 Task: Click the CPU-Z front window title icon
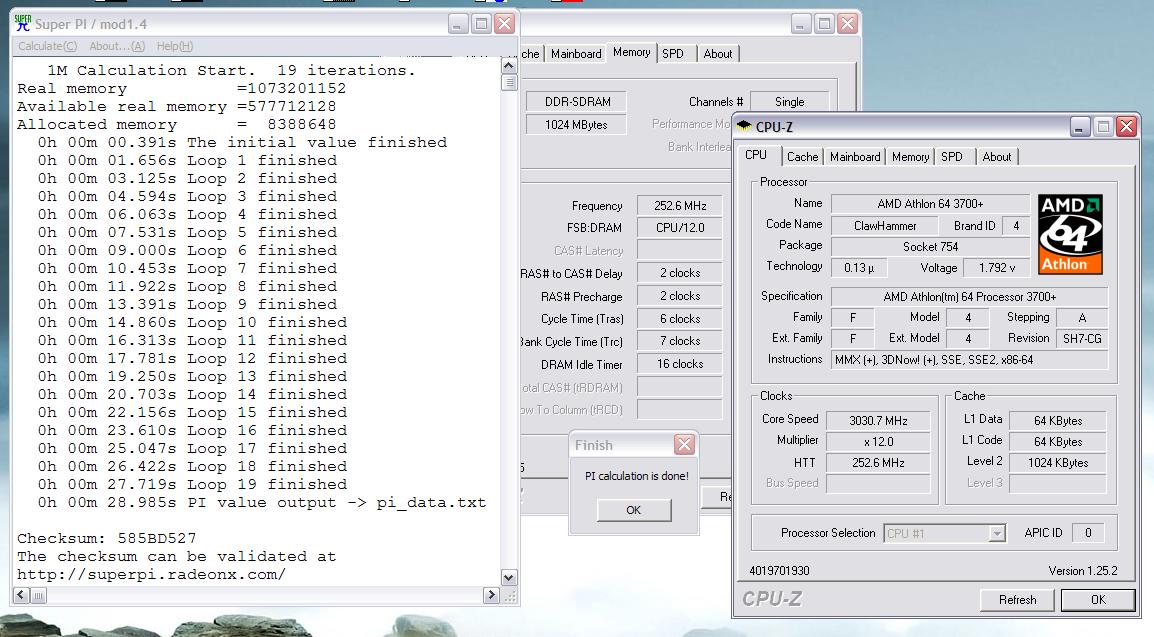click(x=745, y=126)
